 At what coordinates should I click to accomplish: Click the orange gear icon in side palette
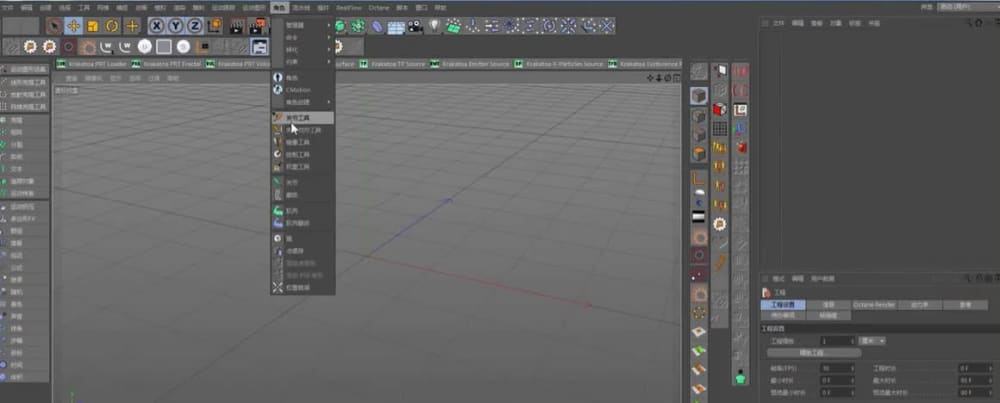[719, 224]
